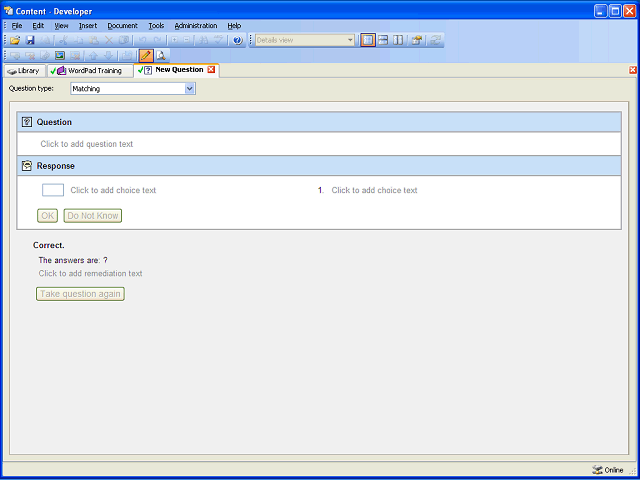Click the red close-pane X at the tab bar's right end
Screen dimensions: 640x480
[633, 70]
